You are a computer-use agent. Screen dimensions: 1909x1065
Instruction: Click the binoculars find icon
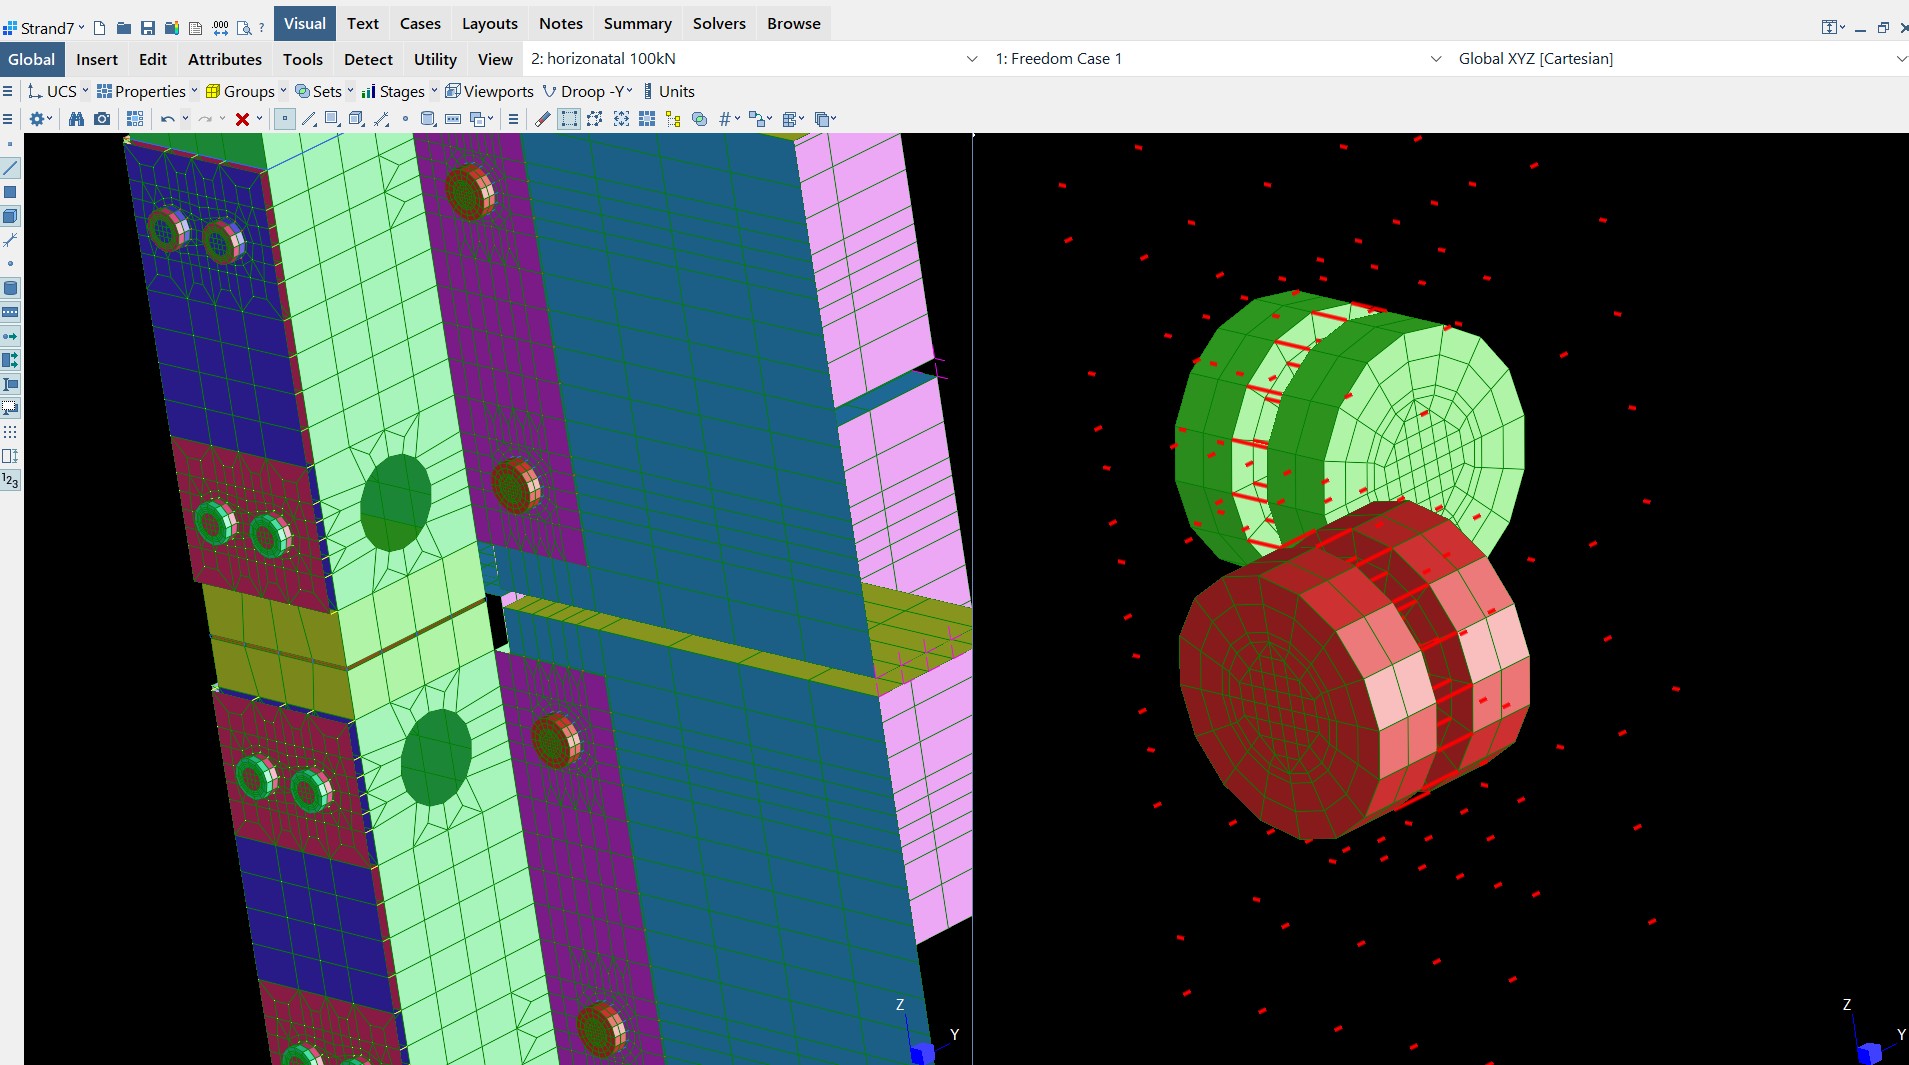click(x=76, y=119)
